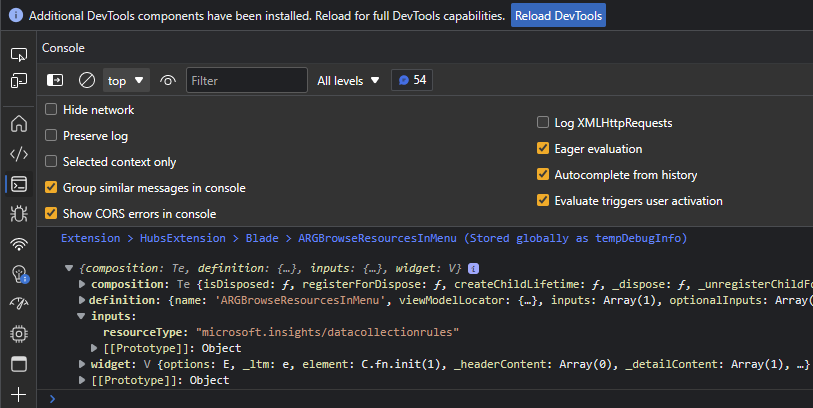Enable Hide network checkbox
Viewport: 813px width, 408px height.
(51, 109)
